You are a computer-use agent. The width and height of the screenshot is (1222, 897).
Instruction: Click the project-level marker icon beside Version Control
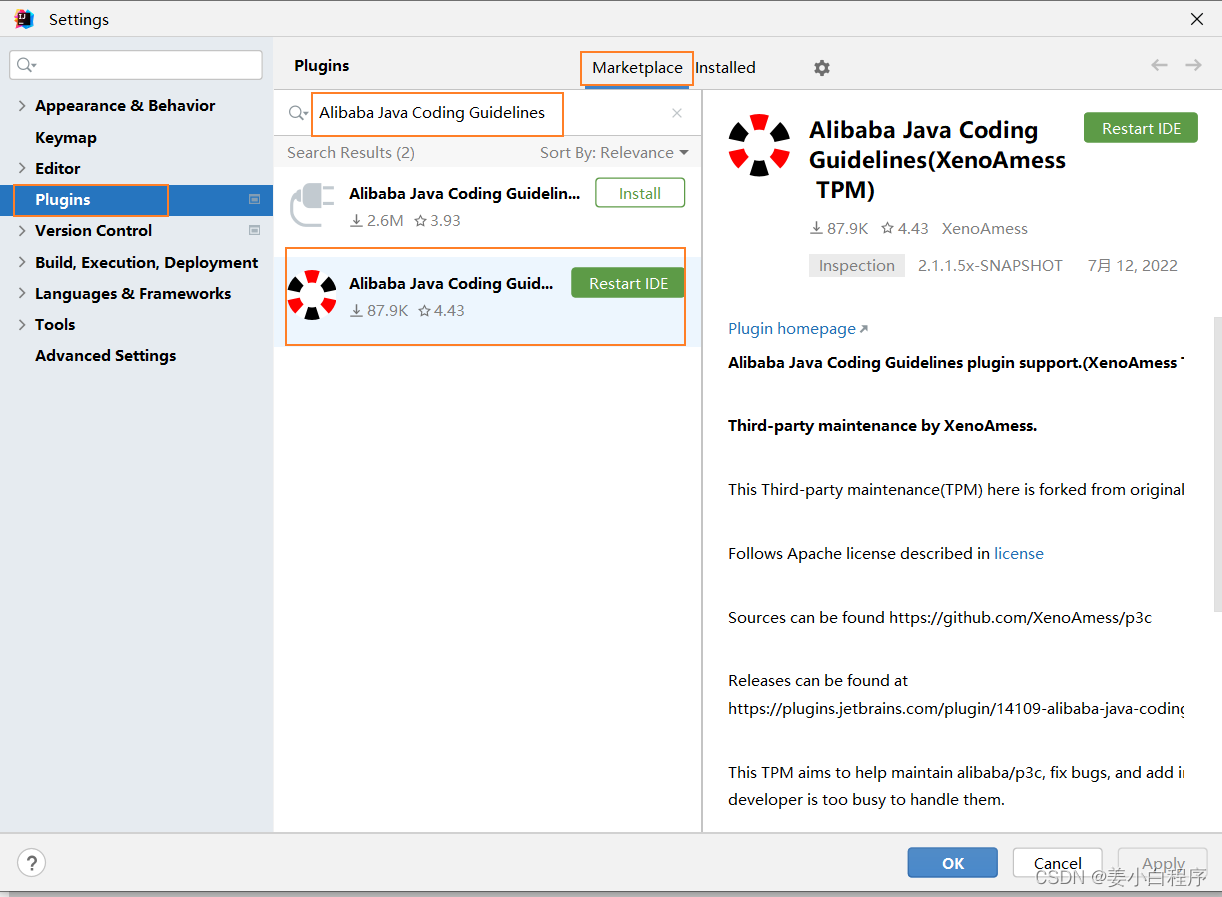pos(254,231)
